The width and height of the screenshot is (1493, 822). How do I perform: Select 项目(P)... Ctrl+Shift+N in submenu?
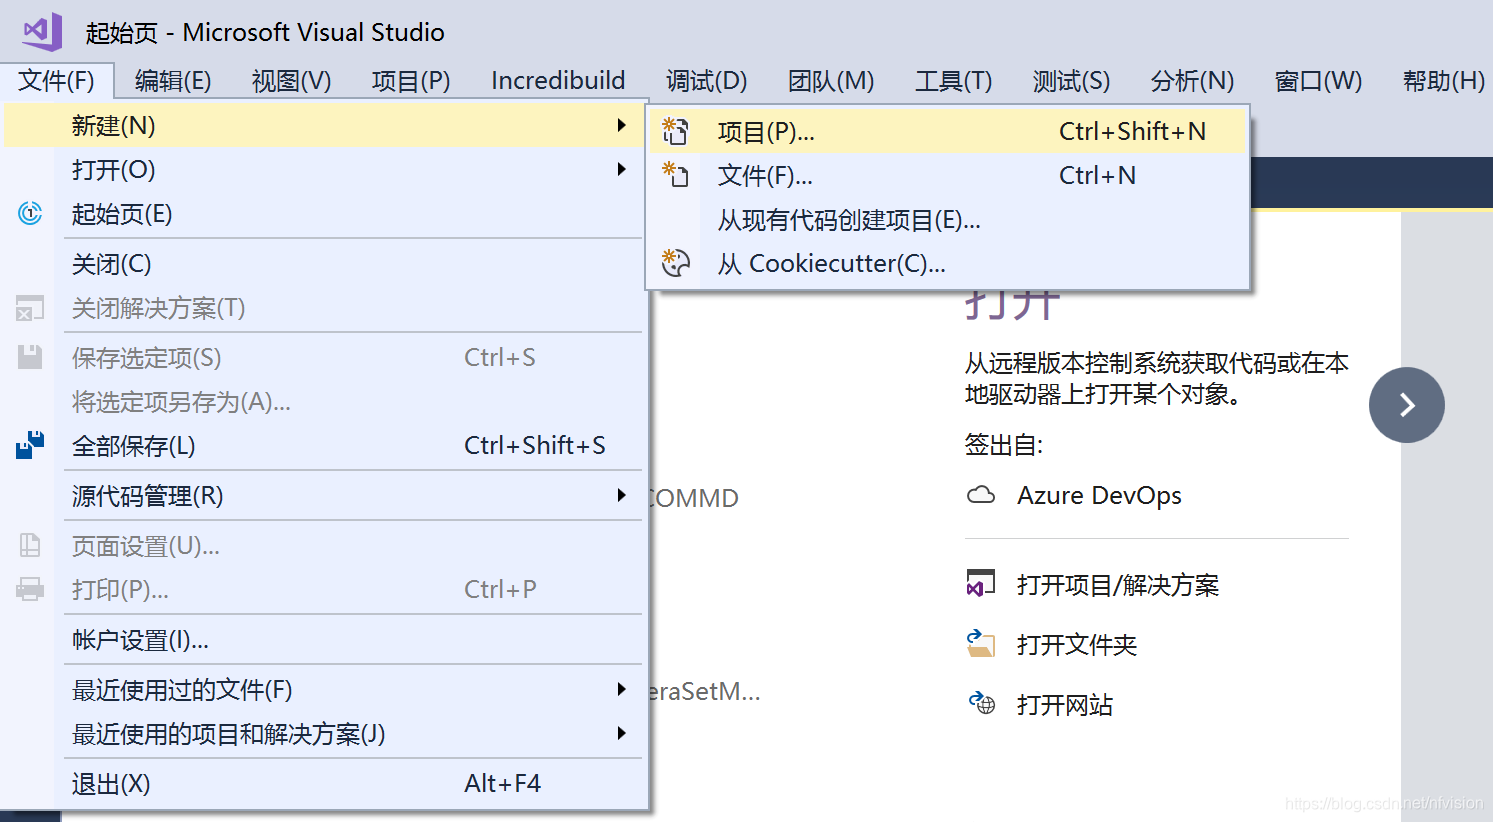coord(948,131)
